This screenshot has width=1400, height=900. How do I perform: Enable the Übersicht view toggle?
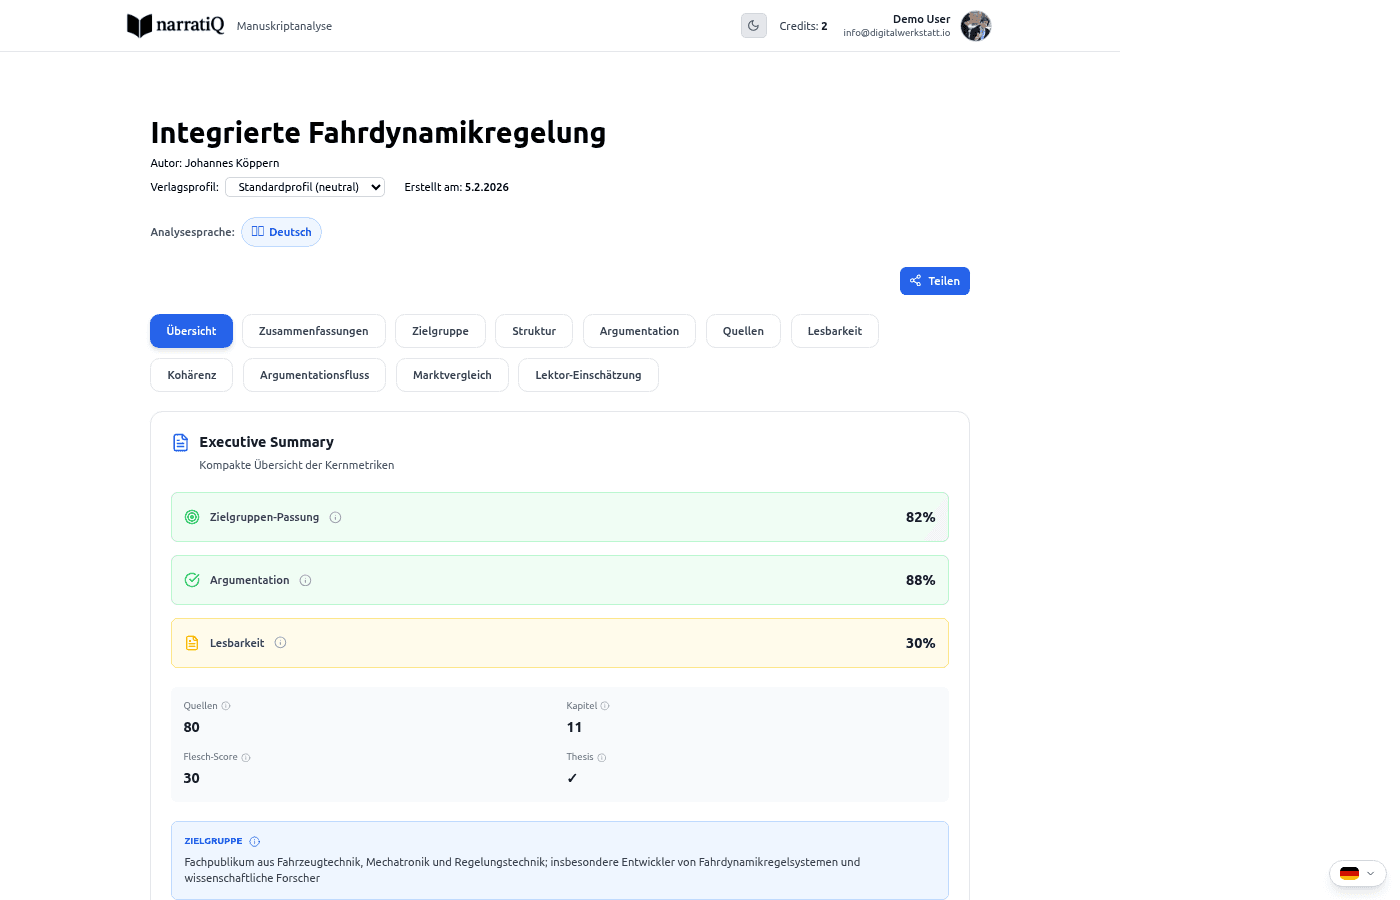point(191,330)
